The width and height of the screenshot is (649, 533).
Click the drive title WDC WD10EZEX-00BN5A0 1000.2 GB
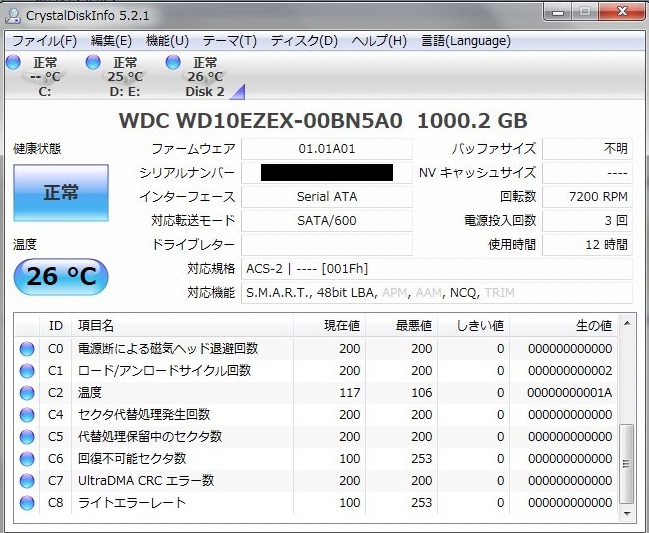pyautogui.click(x=323, y=121)
